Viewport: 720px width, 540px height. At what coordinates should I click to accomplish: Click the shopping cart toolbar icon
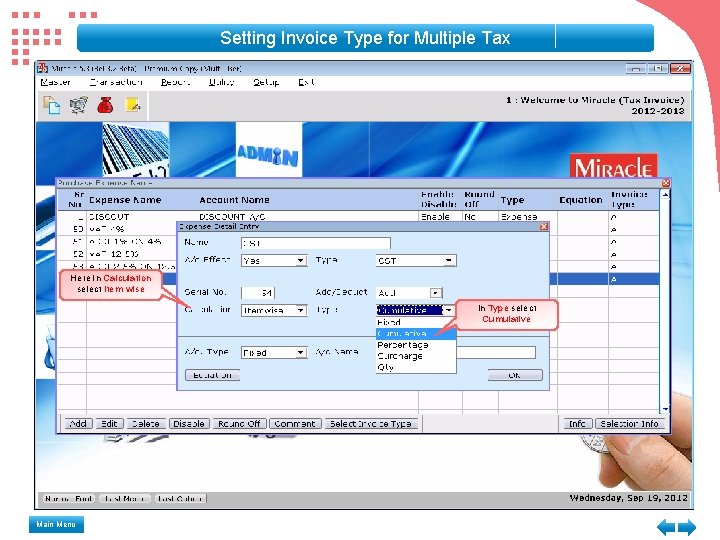click(x=79, y=105)
